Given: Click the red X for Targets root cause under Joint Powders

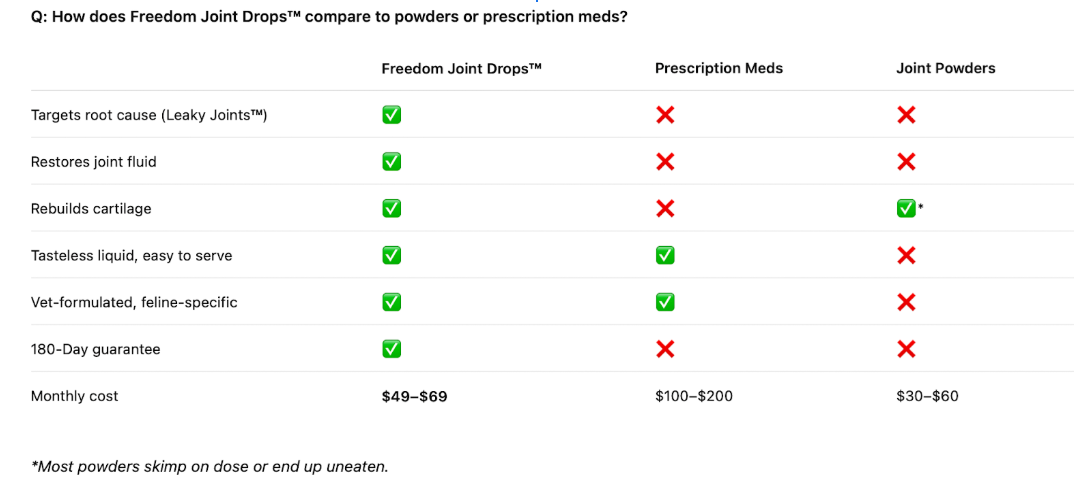Looking at the screenshot, I should point(906,115).
